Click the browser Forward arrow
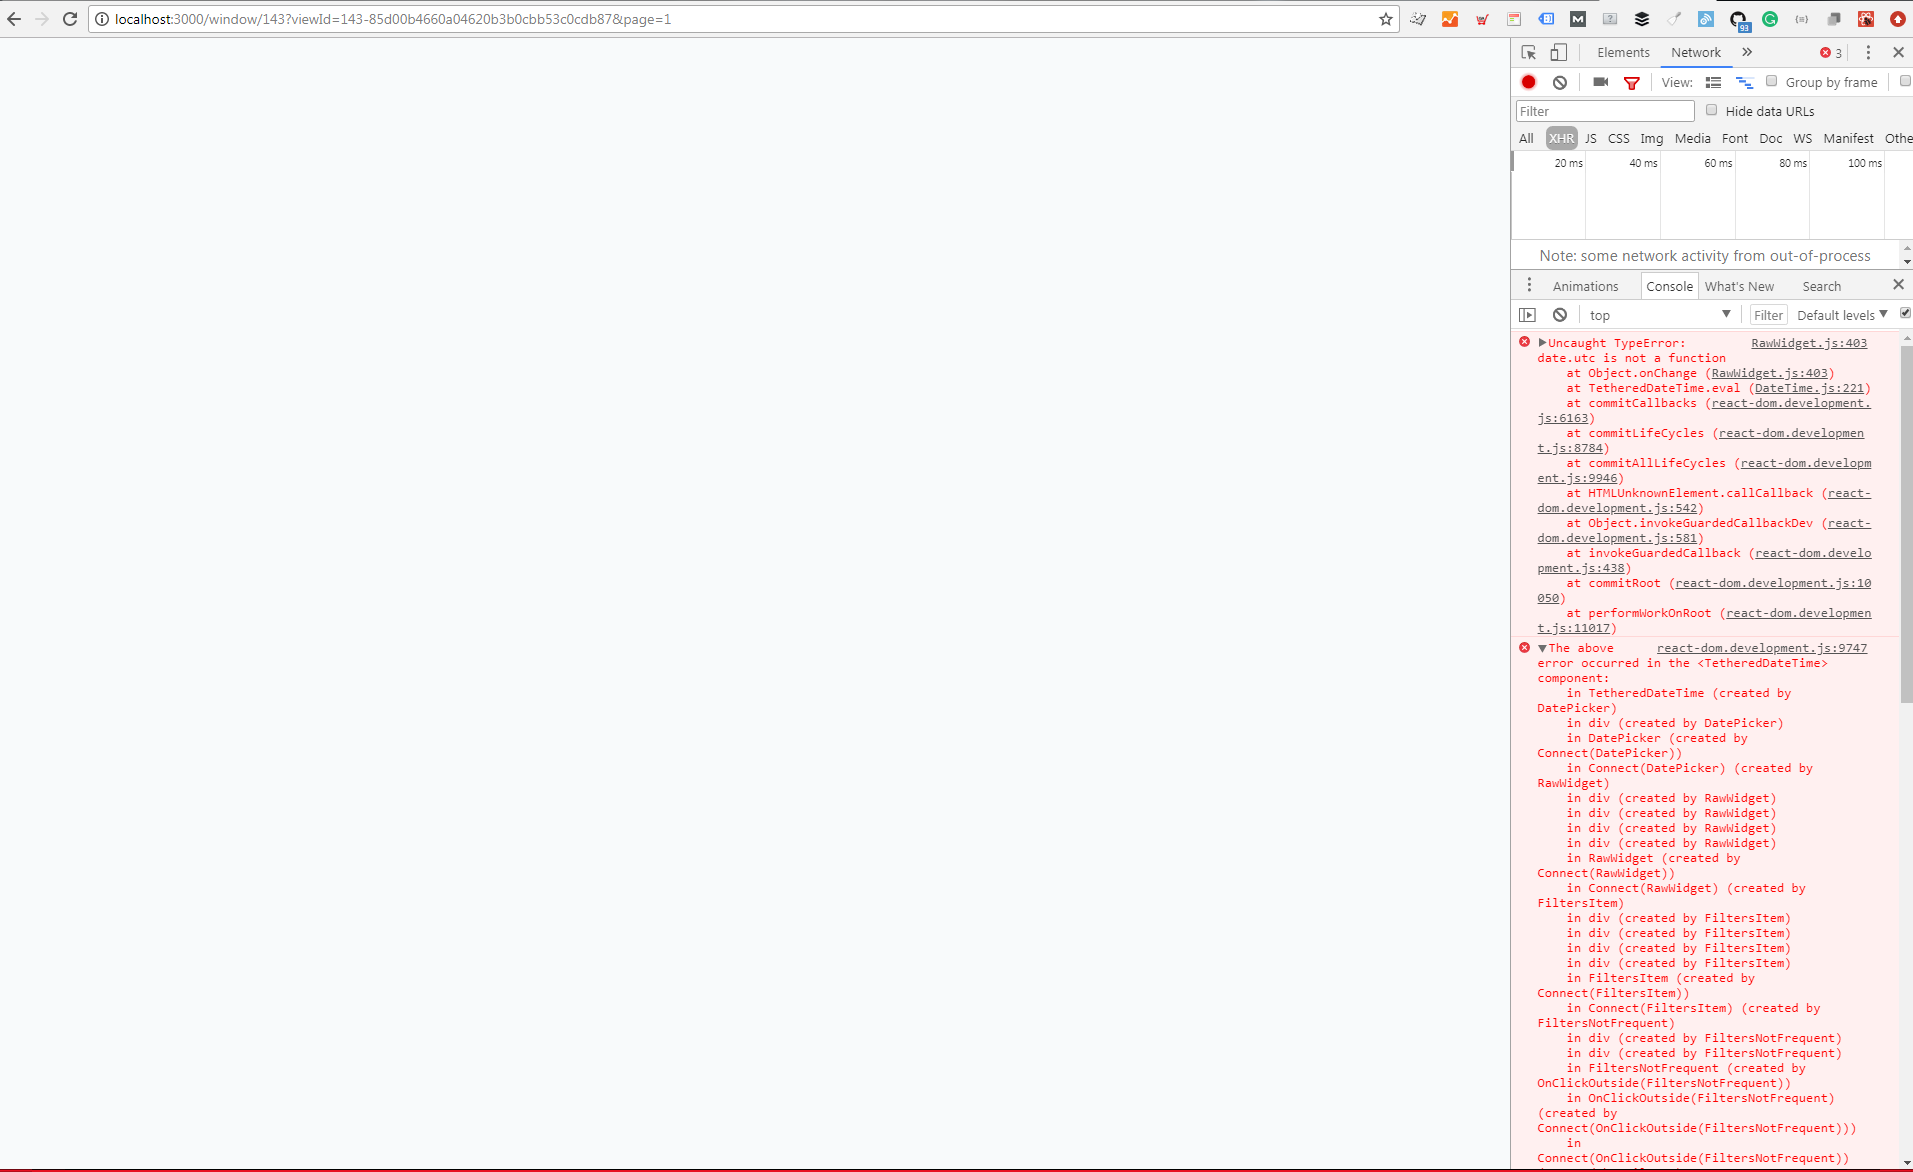 [x=42, y=19]
